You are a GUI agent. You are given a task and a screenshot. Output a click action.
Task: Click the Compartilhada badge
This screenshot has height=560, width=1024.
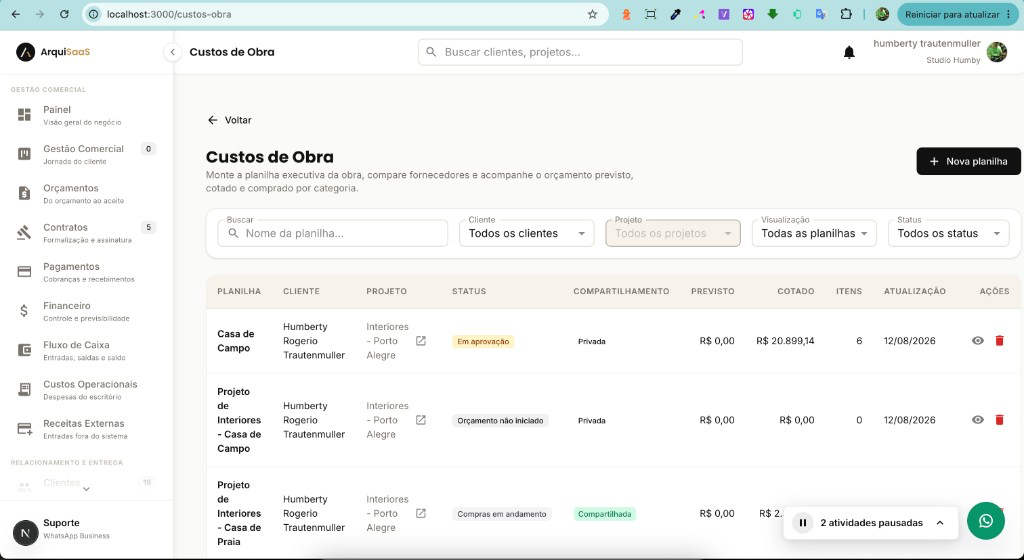tap(605, 514)
